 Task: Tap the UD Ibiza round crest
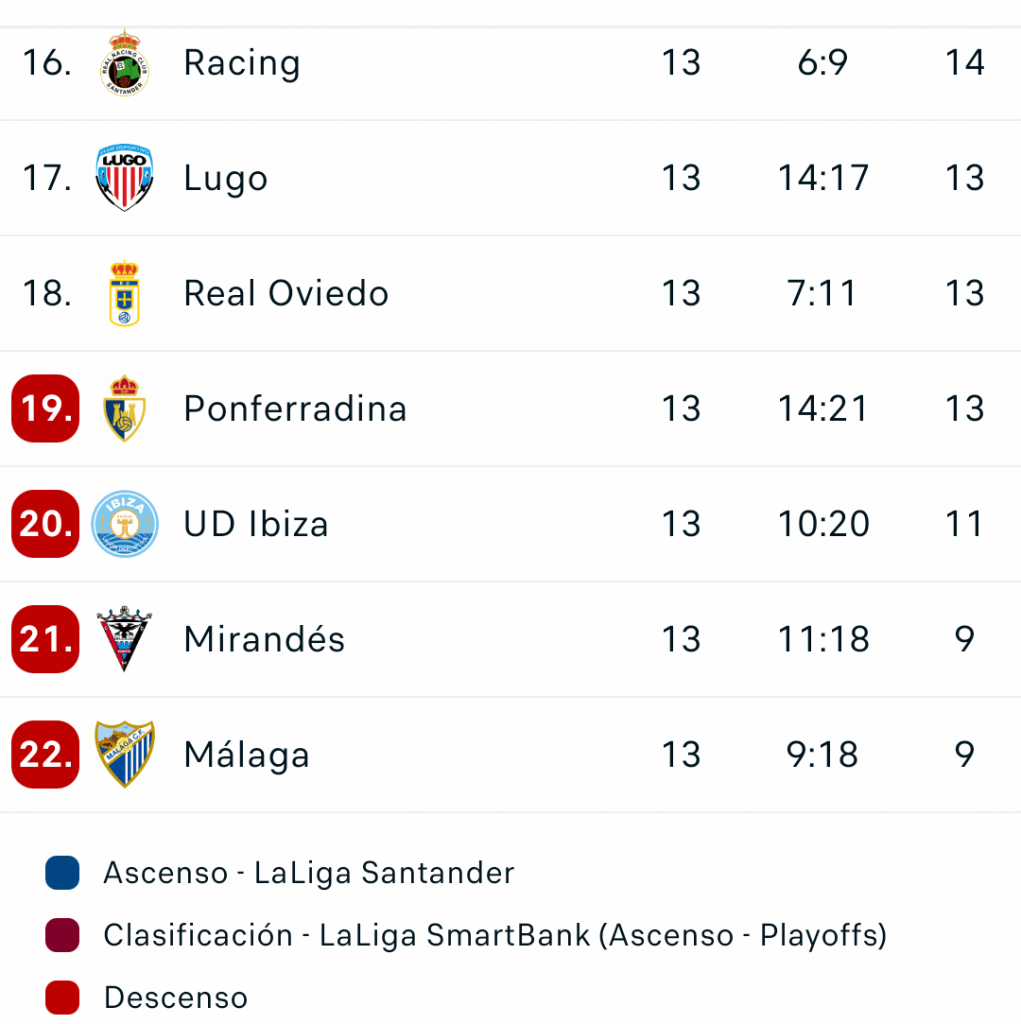pyautogui.click(x=125, y=524)
